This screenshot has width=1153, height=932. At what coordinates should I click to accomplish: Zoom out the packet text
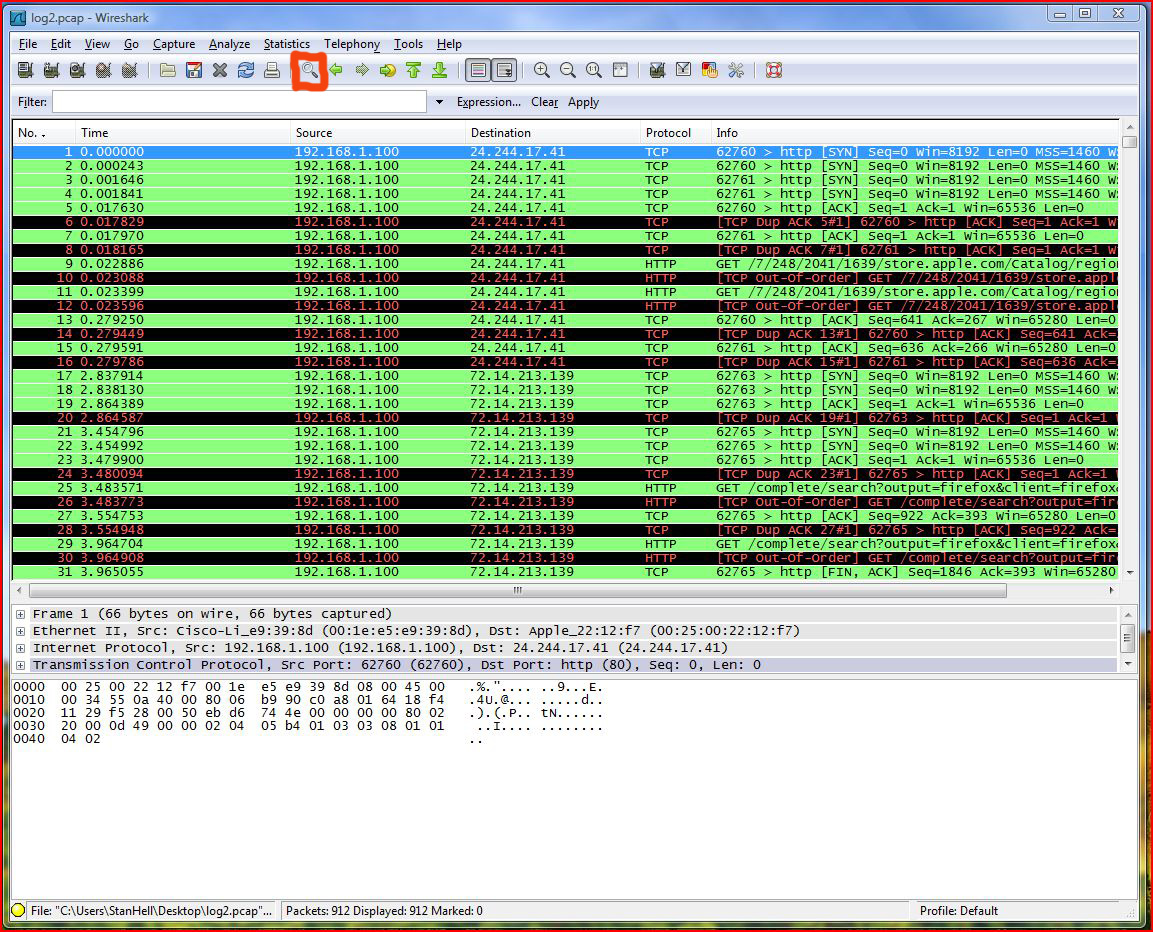pos(568,71)
